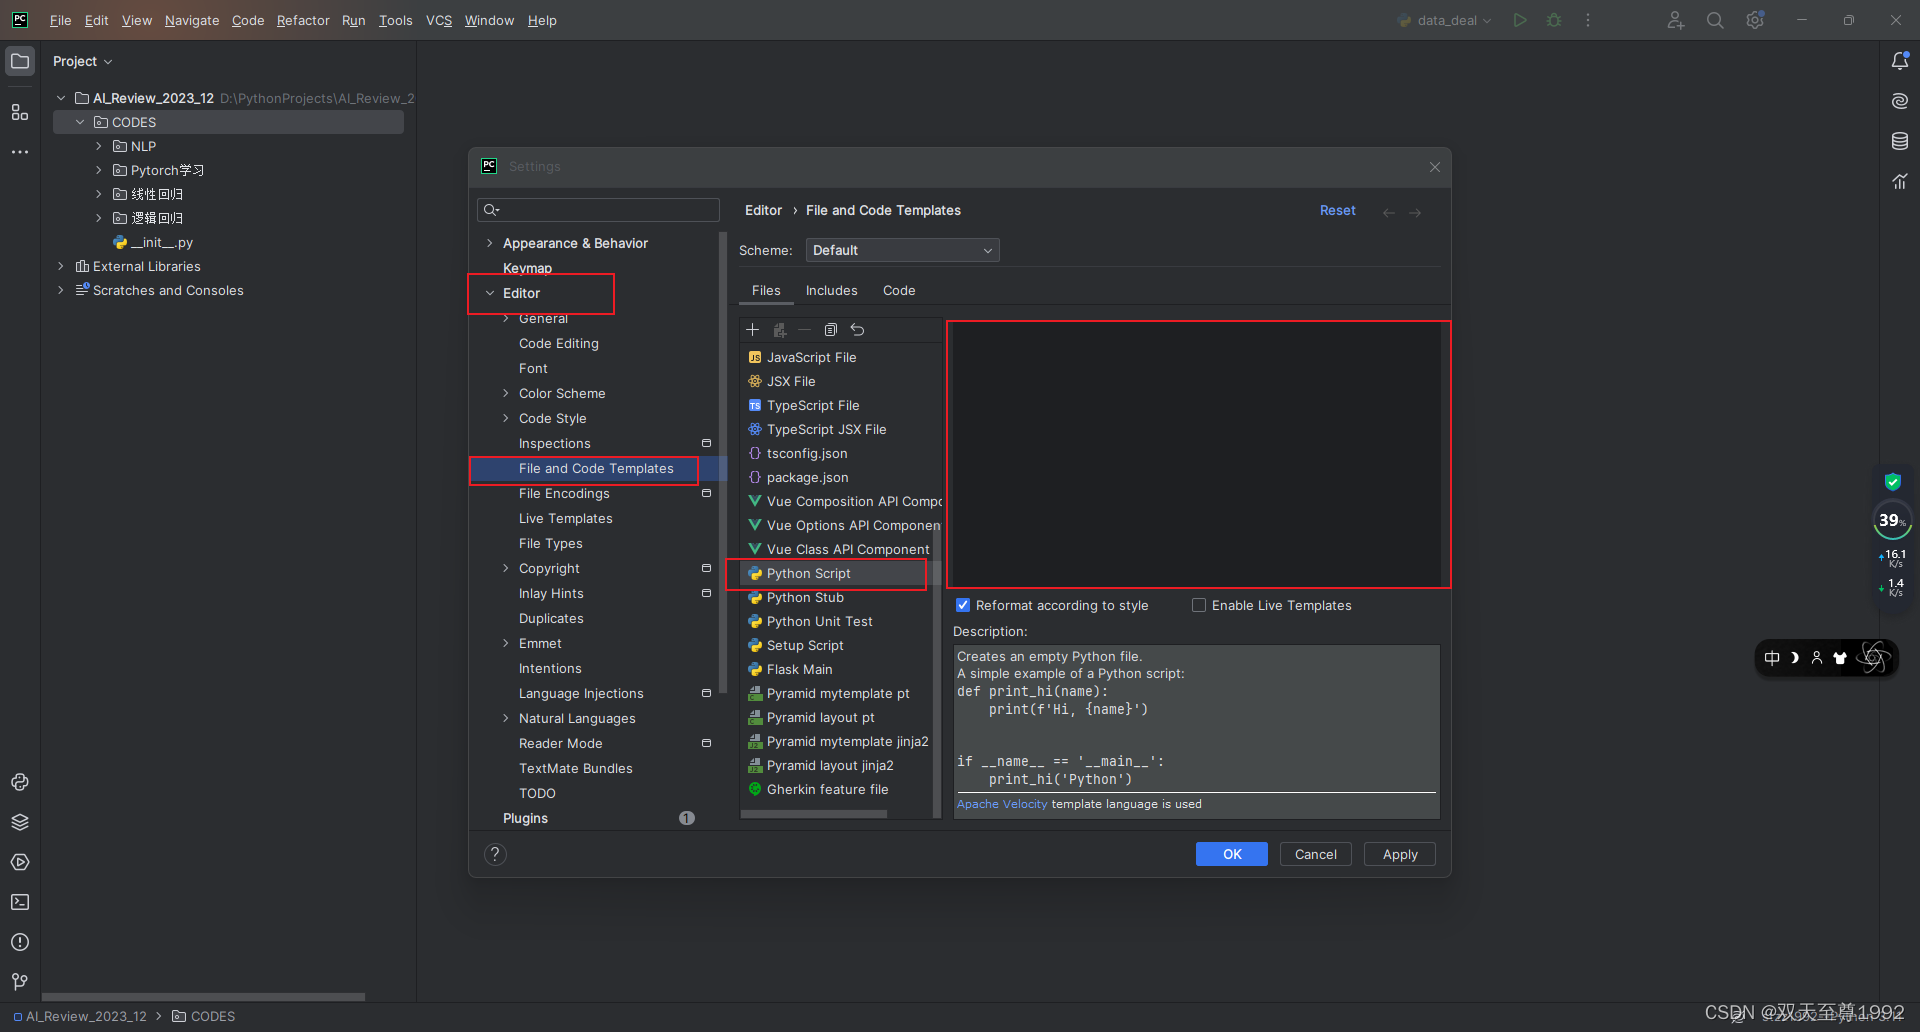This screenshot has width=1920, height=1032.
Task: Copy the selected template icon
Action: point(831,330)
